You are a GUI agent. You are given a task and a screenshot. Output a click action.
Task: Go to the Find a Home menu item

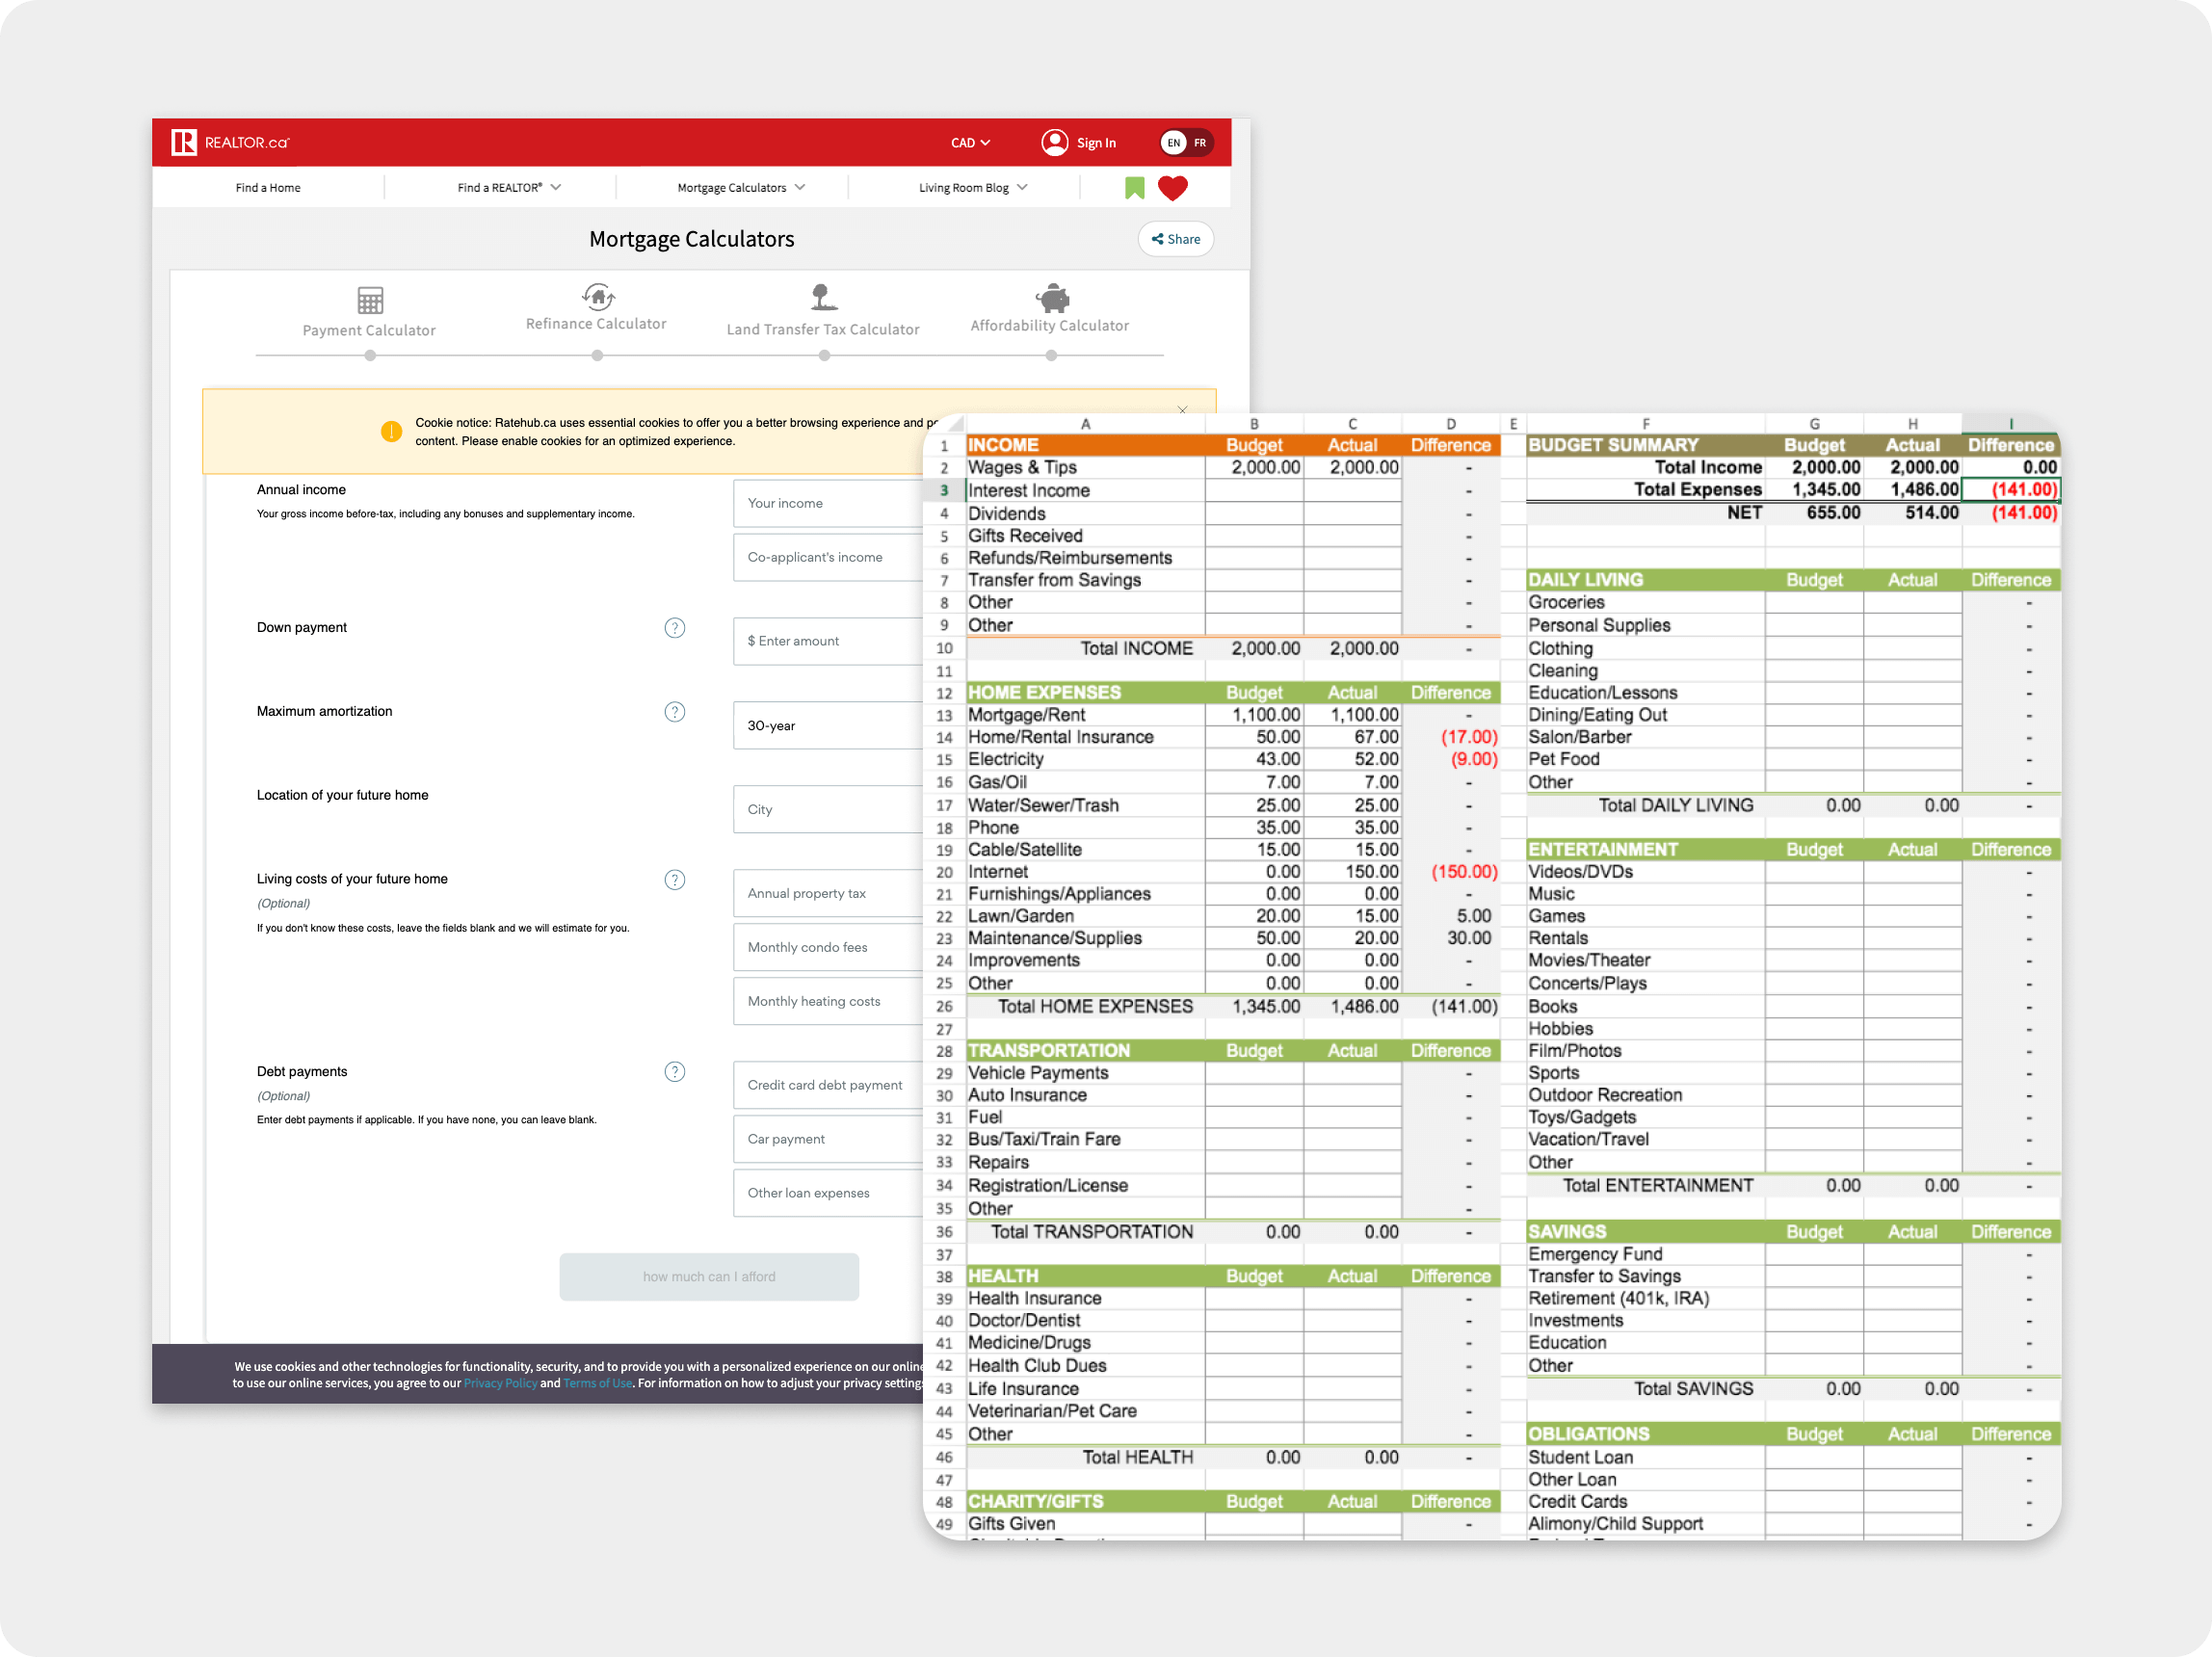268,188
